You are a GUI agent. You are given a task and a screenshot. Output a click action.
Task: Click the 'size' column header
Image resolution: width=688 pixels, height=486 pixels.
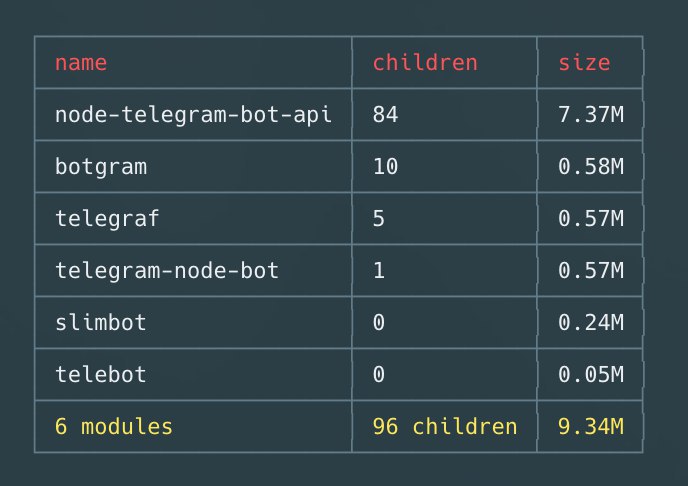pyautogui.click(x=584, y=63)
